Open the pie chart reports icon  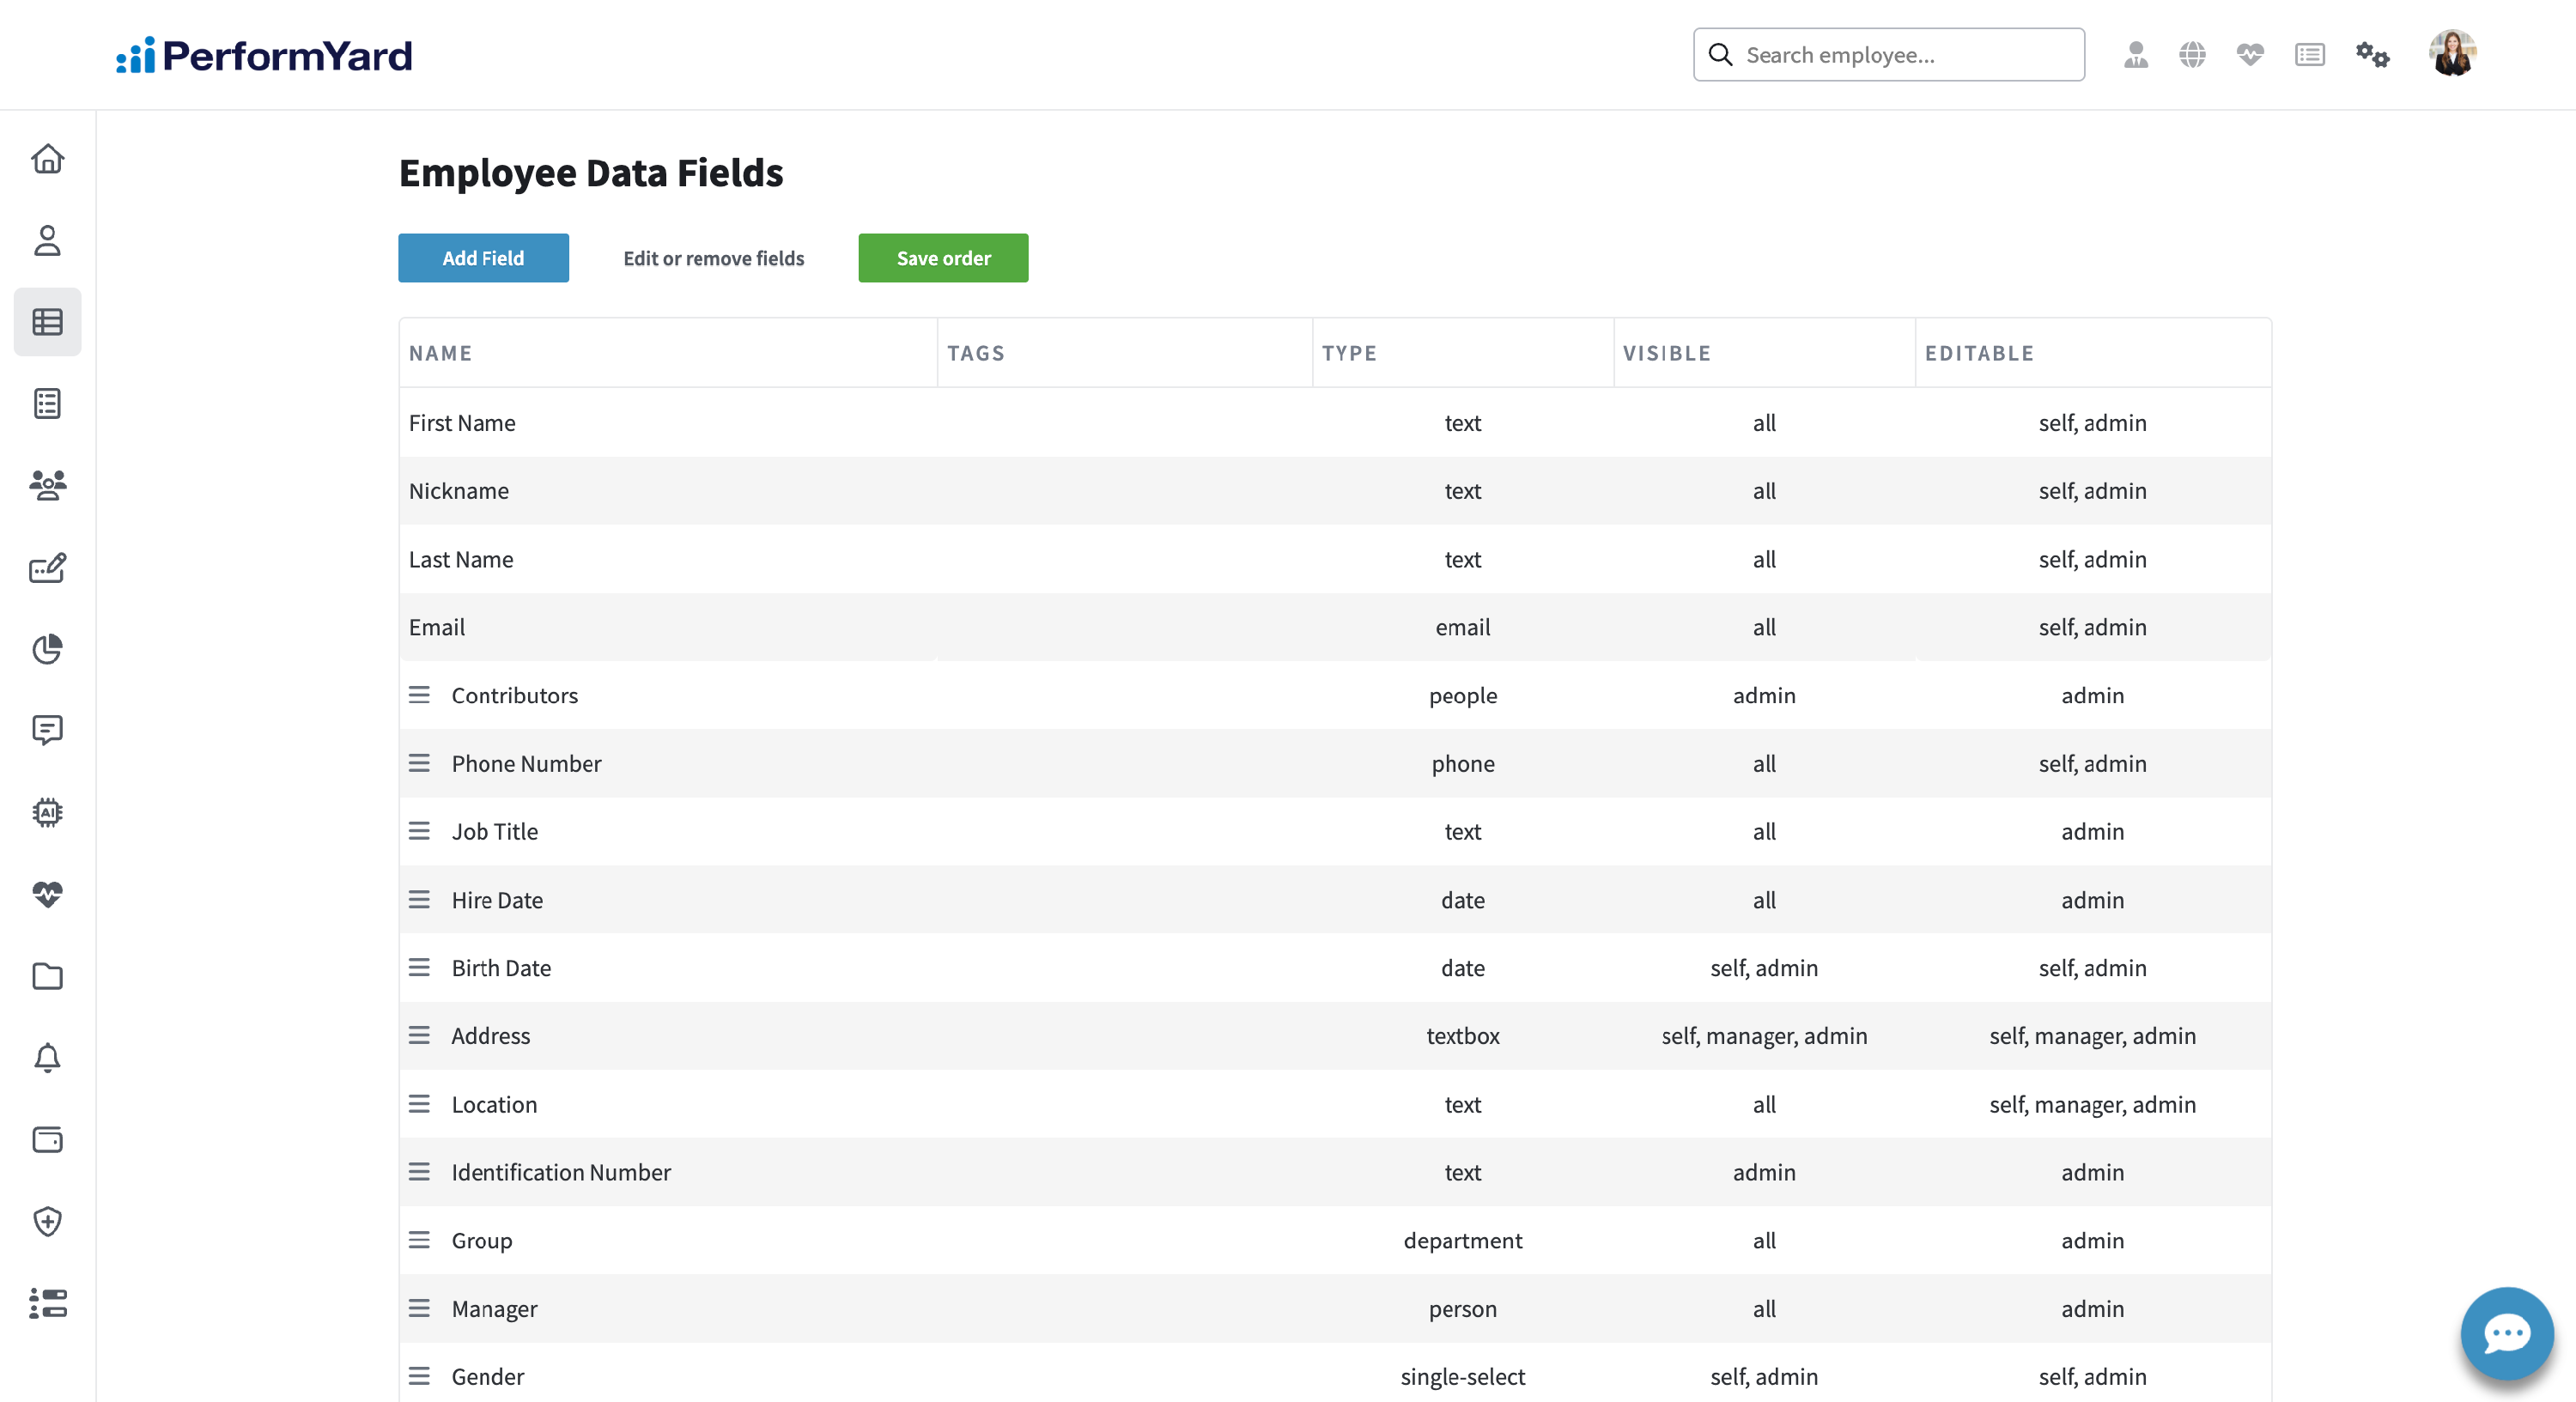[47, 649]
